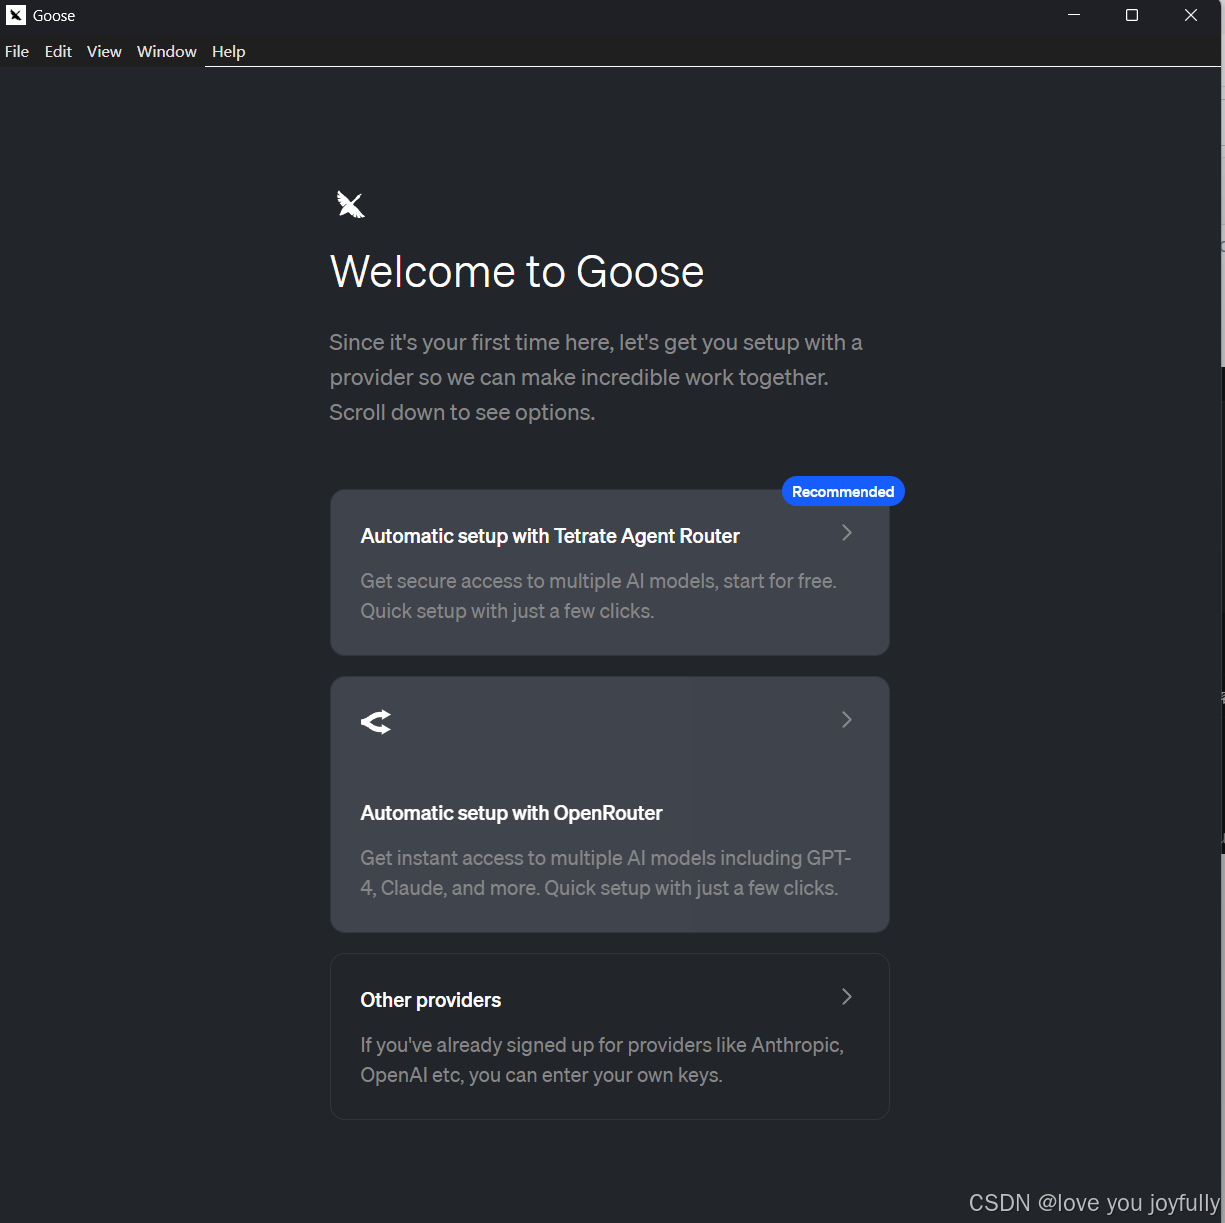
Task: Click the Goose app logo in the window corner
Action: pyautogui.click(x=14, y=15)
